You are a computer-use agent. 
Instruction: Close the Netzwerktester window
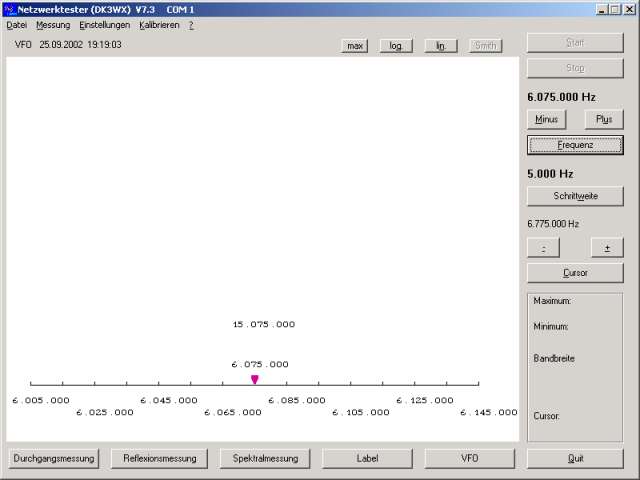coord(630,9)
